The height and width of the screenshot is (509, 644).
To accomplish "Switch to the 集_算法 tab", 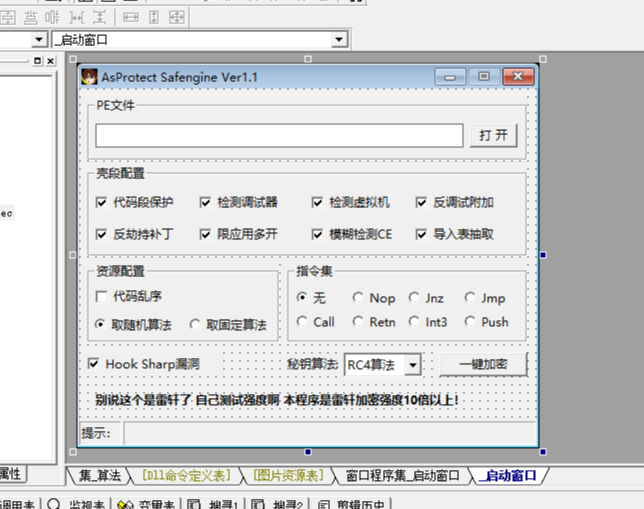I will (x=100, y=476).
